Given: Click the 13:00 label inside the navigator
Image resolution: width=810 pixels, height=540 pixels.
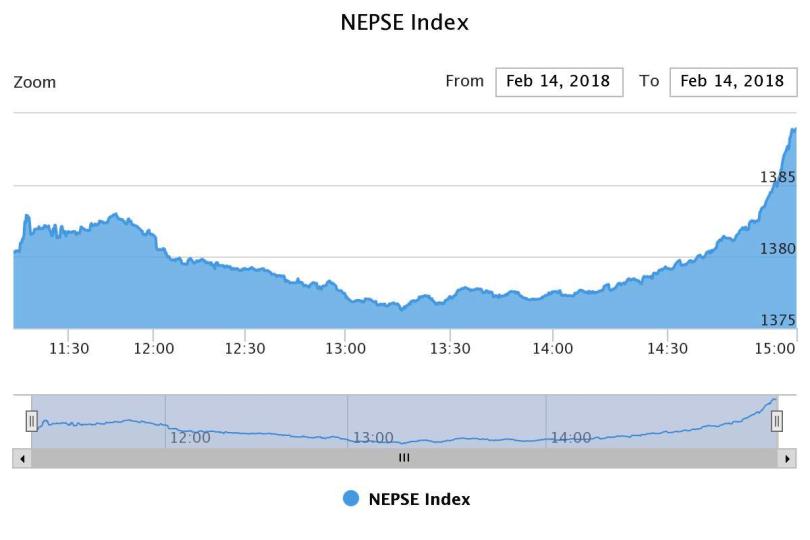Looking at the screenshot, I should pyautogui.click(x=373, y=438).
